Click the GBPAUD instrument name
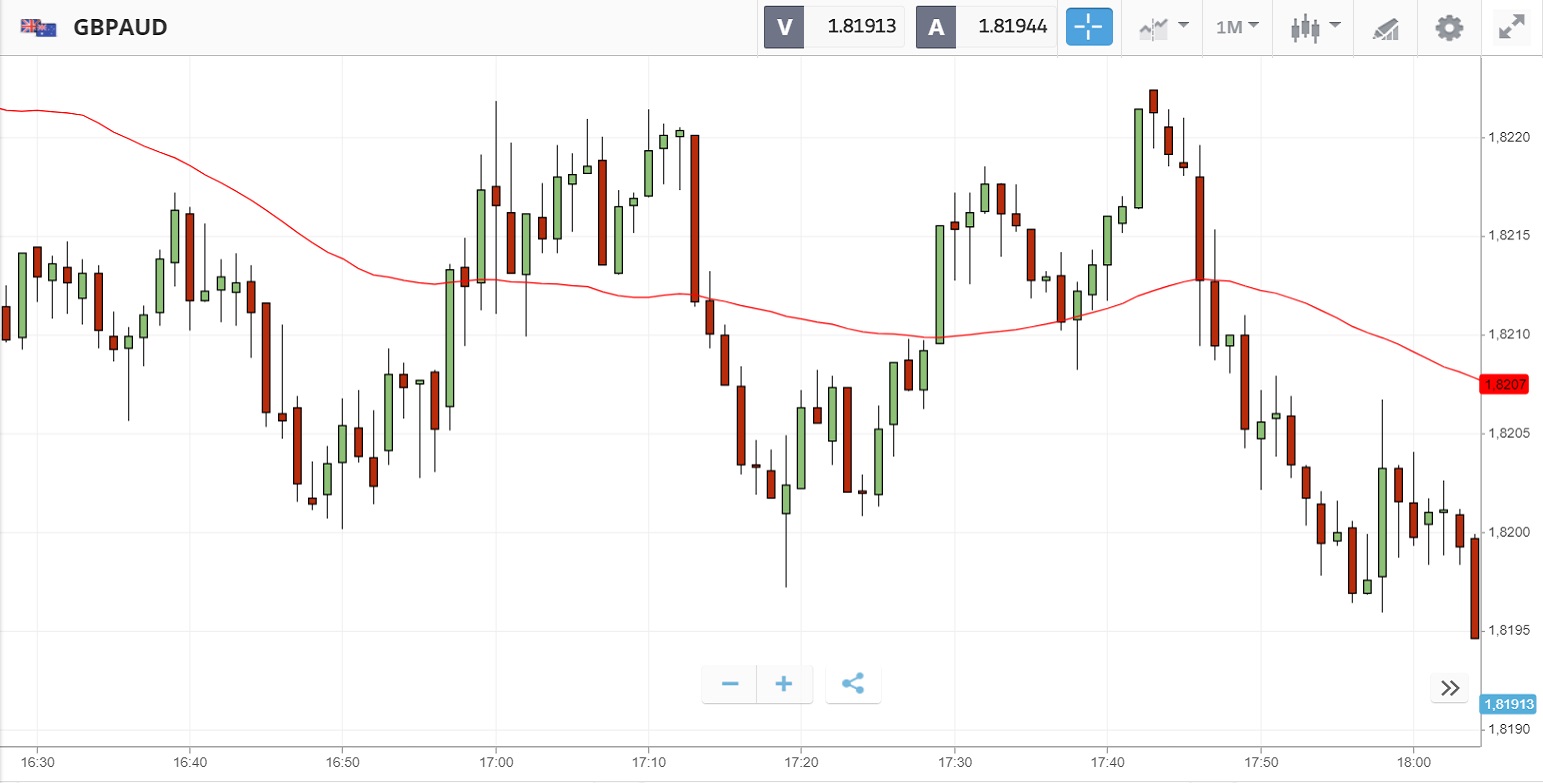The width and height of the screenshot is (1543, 783). (x=120, y=27)
